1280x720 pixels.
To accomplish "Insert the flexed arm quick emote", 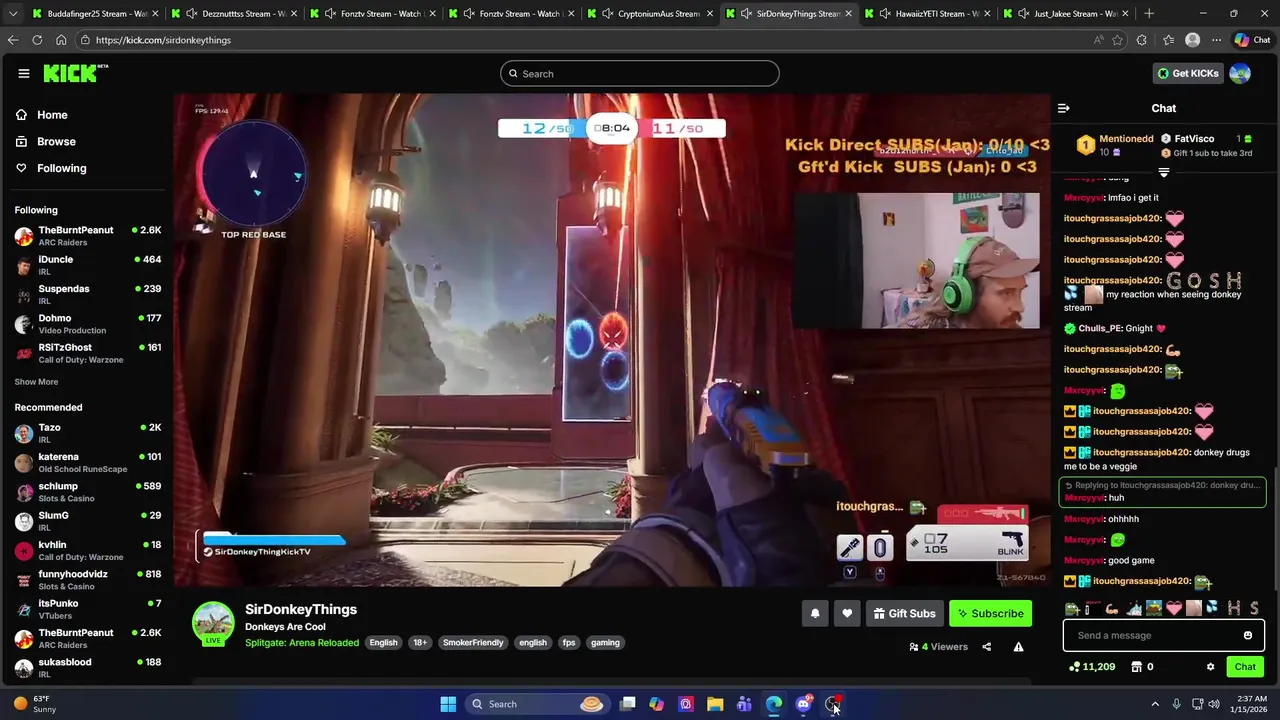I will pos(1112,608).
